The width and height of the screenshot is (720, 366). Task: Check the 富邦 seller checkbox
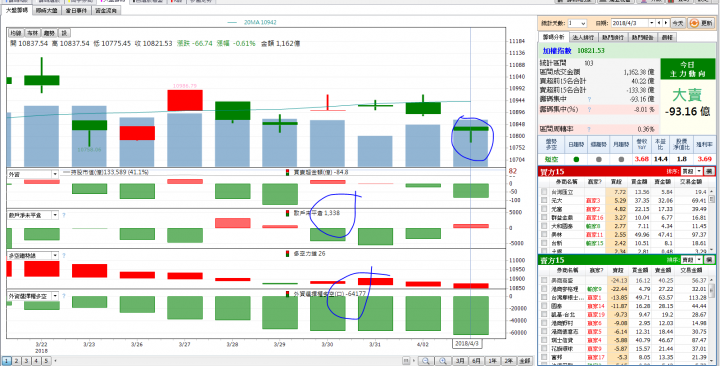click(545, 357)
